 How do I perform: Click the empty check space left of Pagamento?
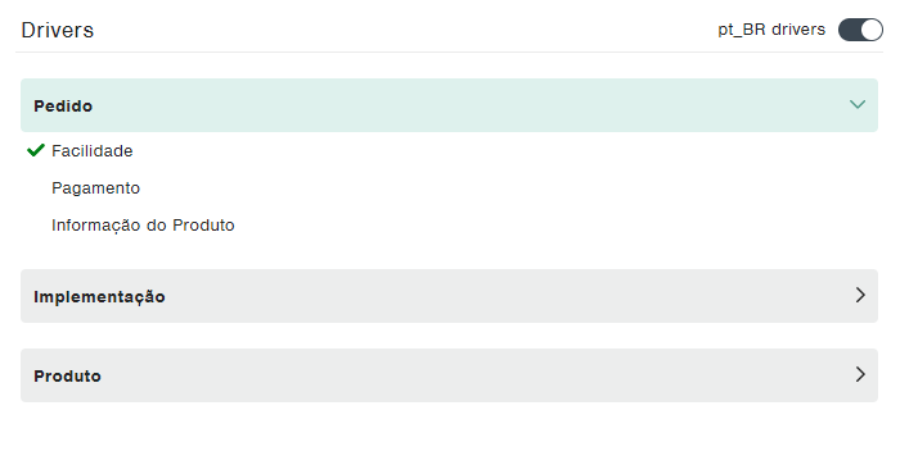36,188
